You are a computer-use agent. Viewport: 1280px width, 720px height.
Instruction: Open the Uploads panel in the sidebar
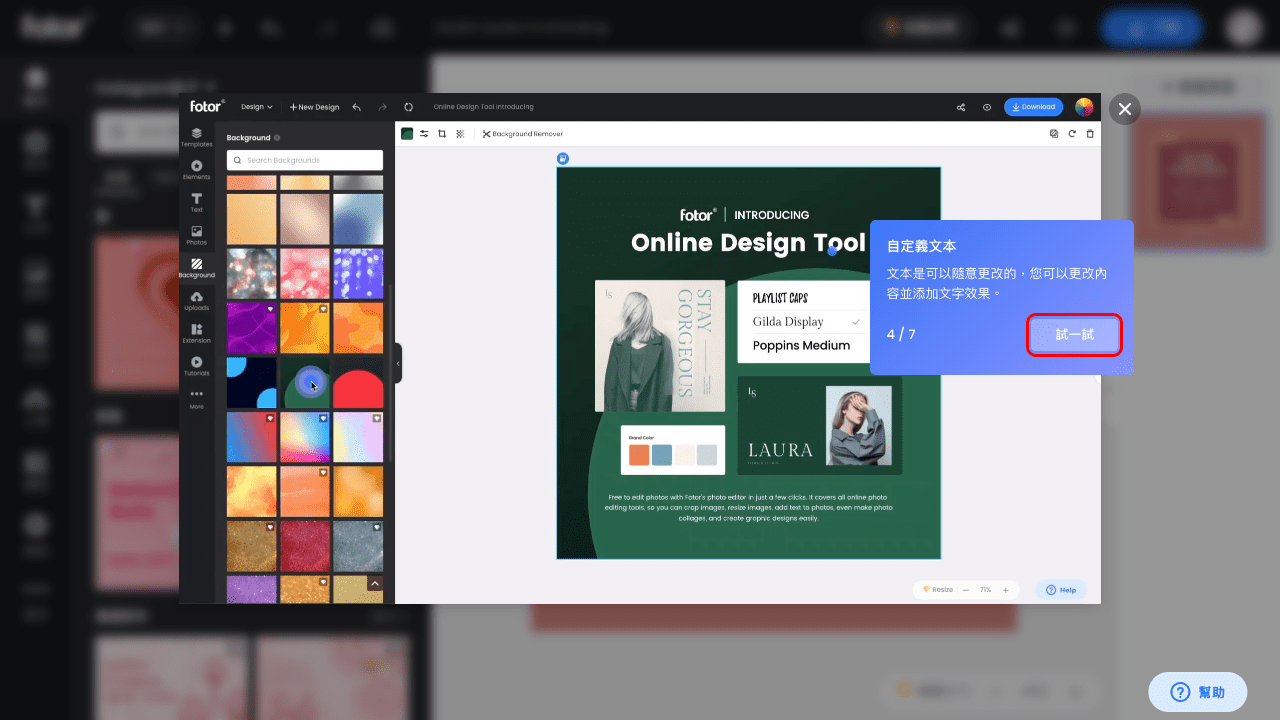tap(196, 301)
